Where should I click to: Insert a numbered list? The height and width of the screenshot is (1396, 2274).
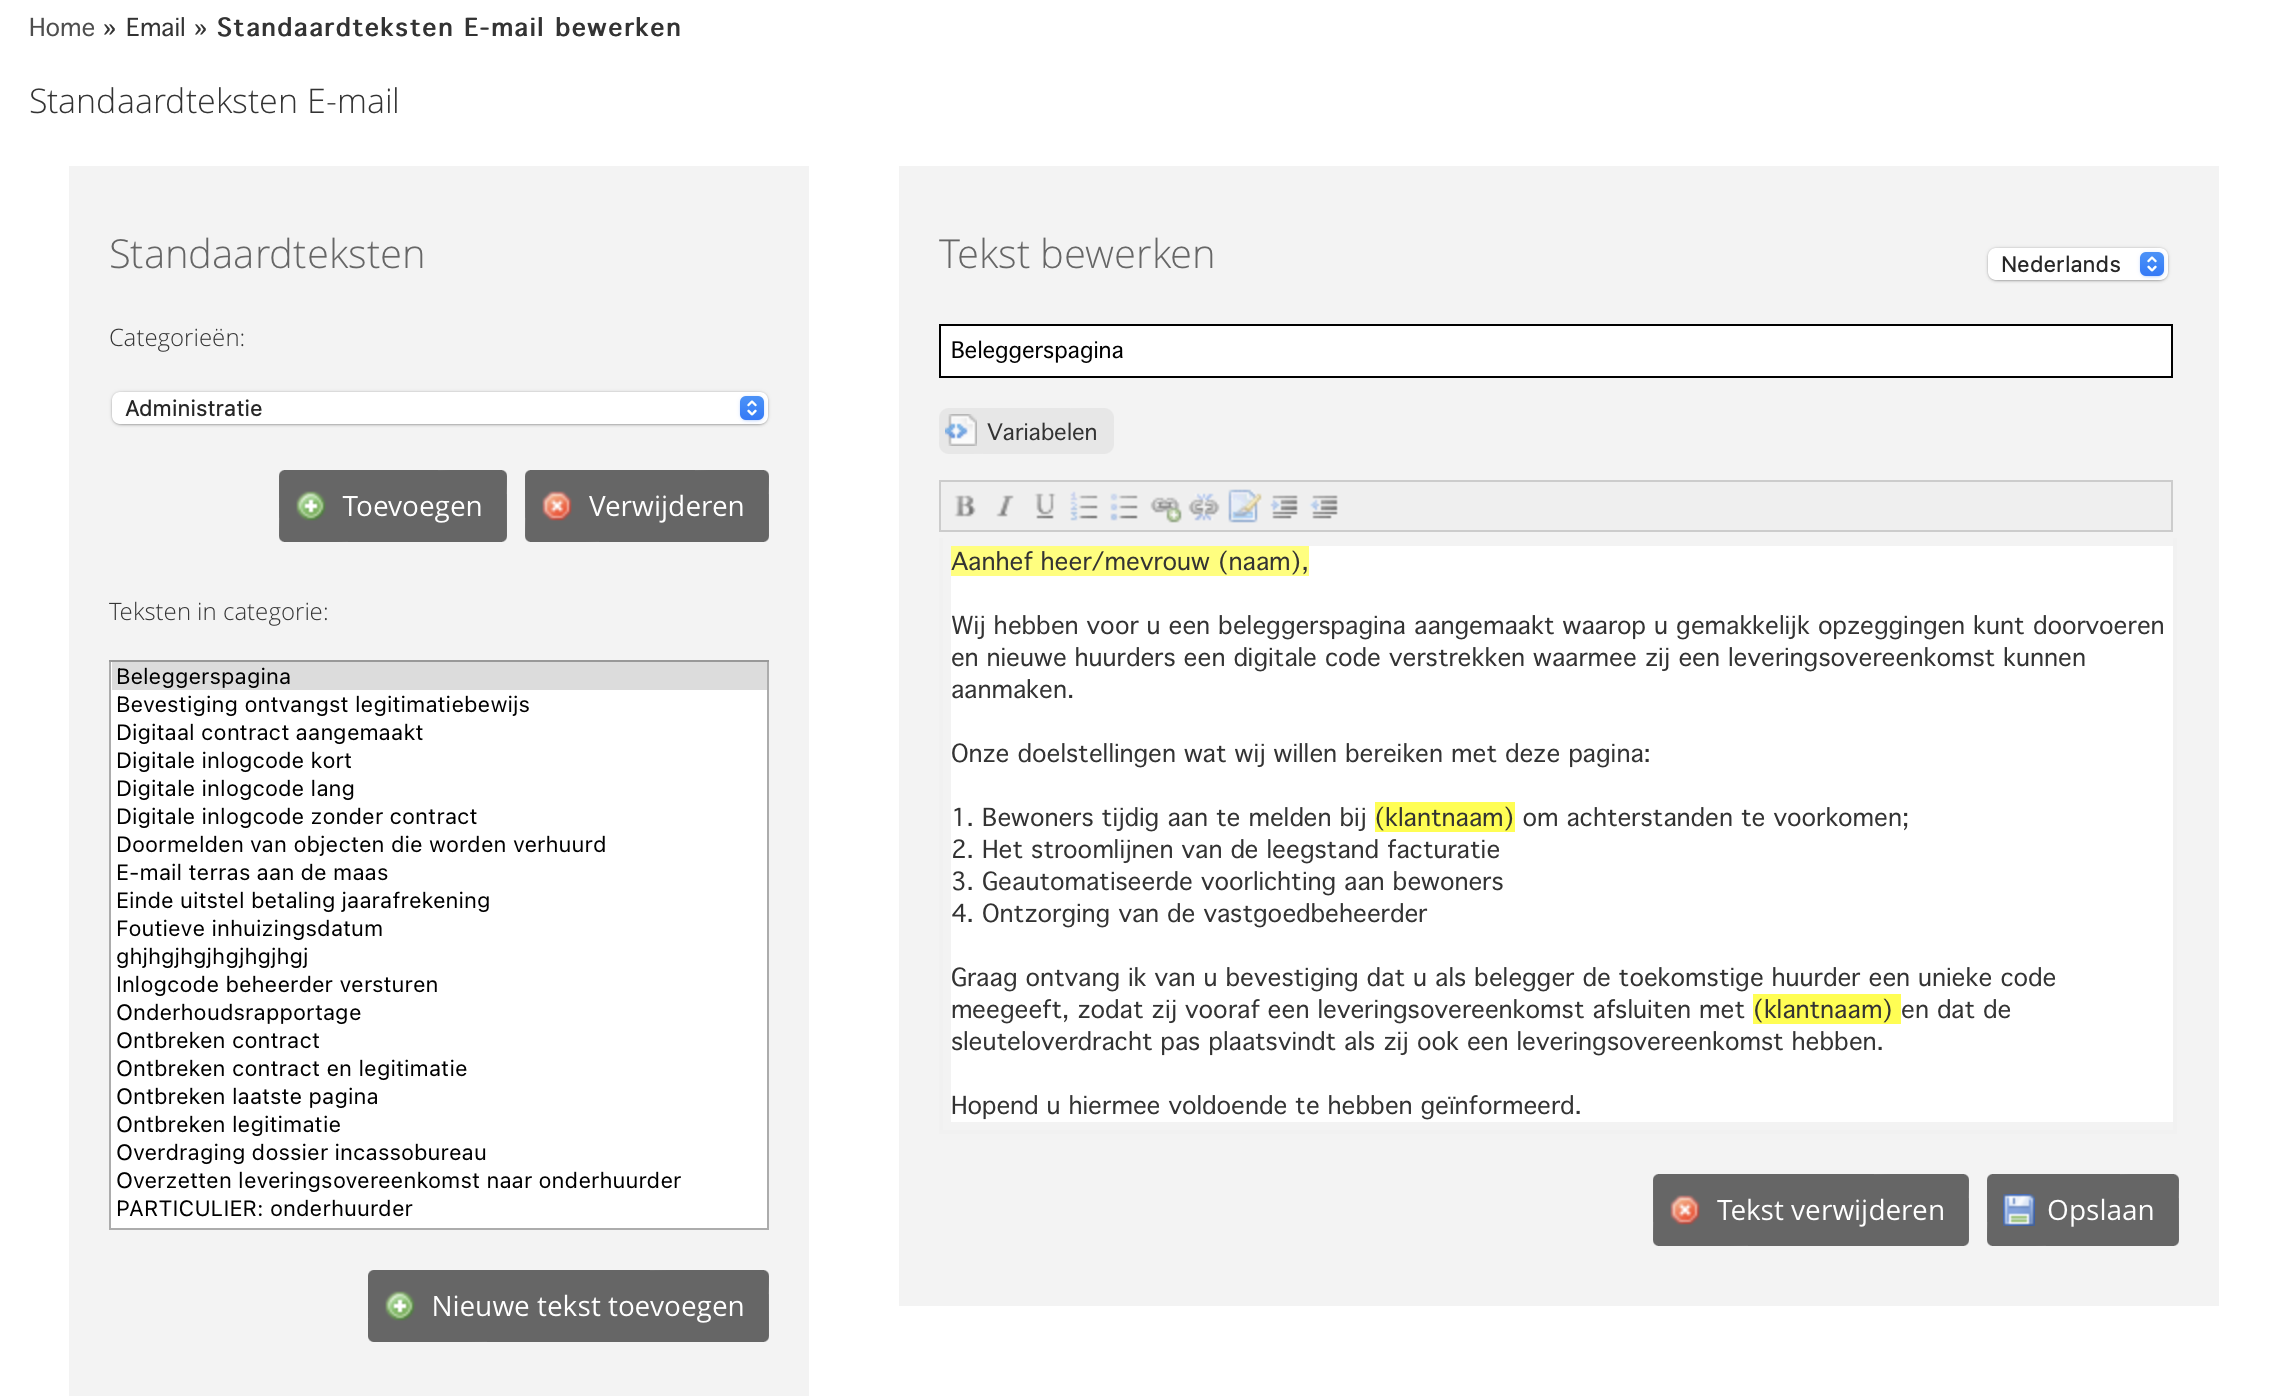pyautogui.click(x=1084, y=507)
